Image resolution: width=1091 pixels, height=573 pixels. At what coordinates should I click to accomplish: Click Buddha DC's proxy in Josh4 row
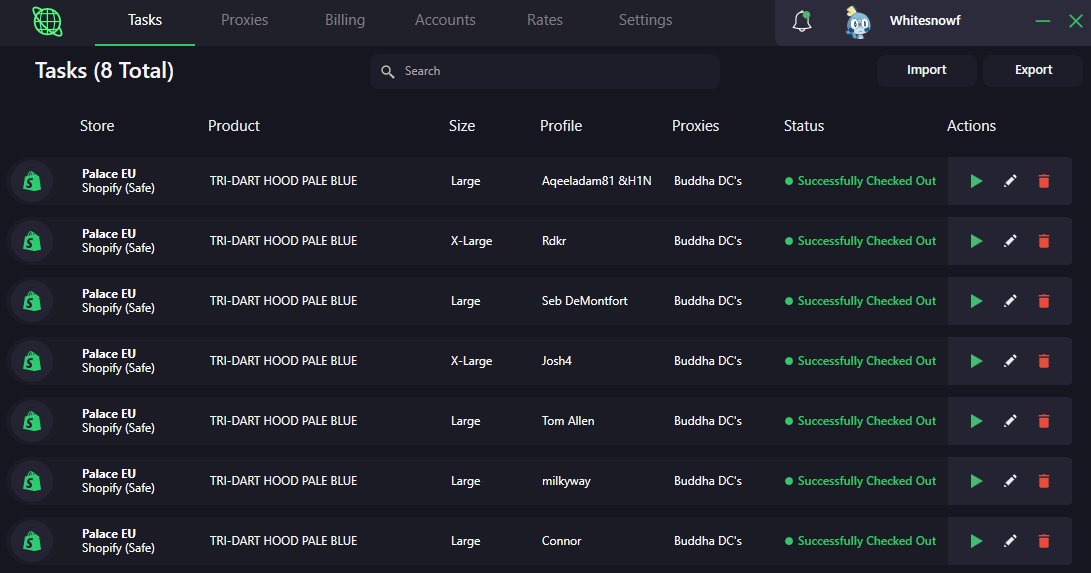(708, 361)
